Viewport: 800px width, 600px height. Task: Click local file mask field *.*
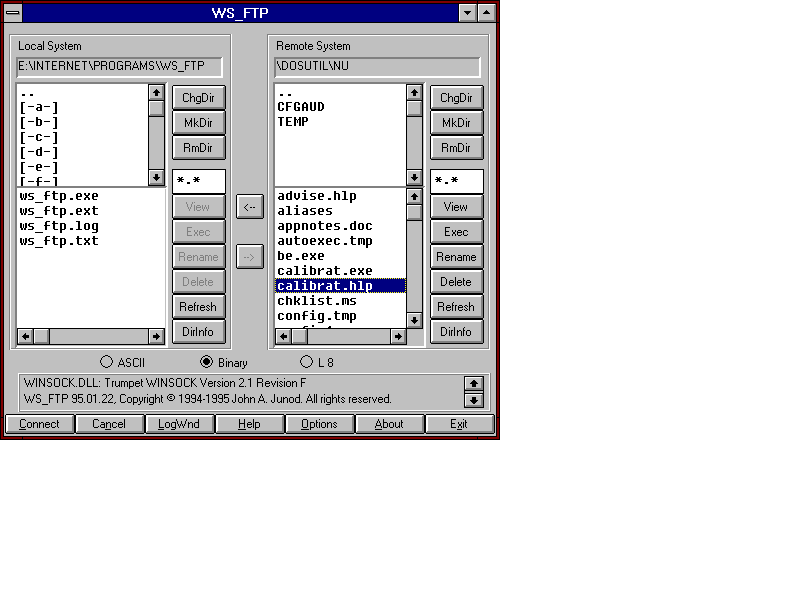click(198, 181)
